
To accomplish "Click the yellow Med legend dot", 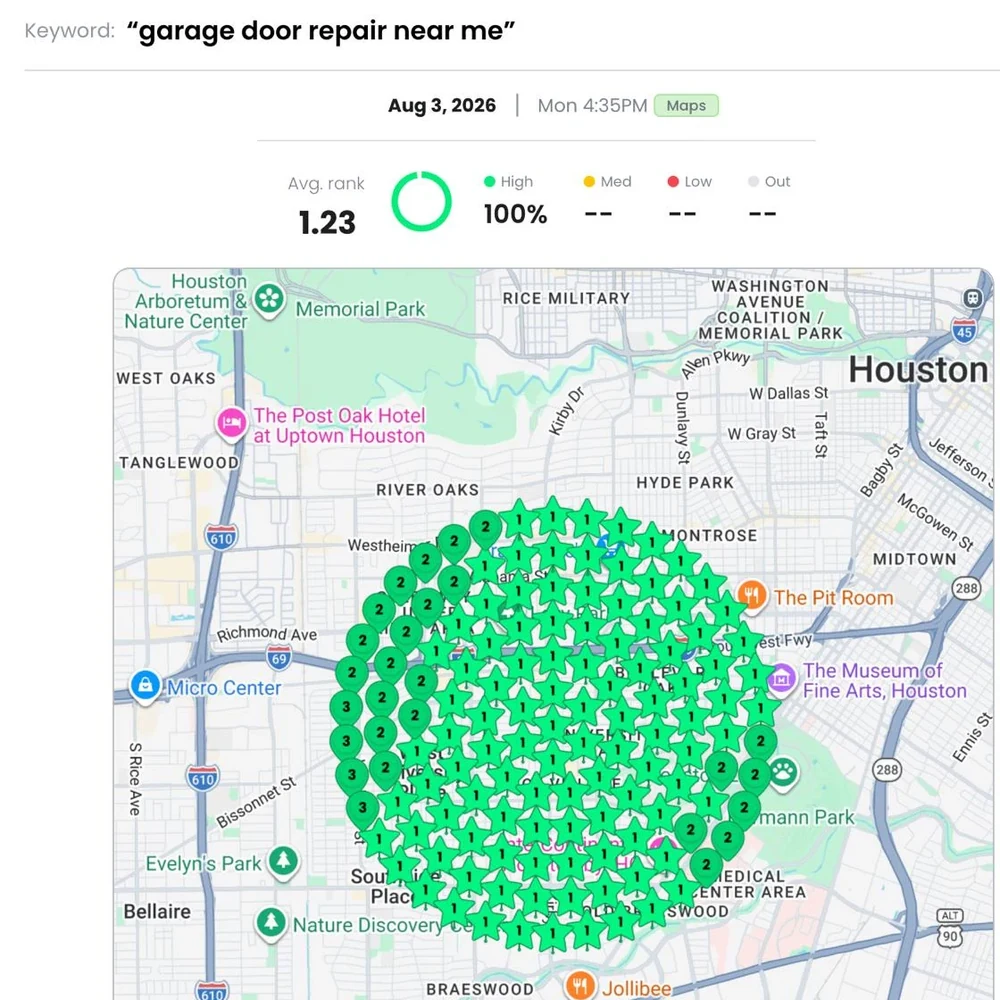I will (589, 182).
